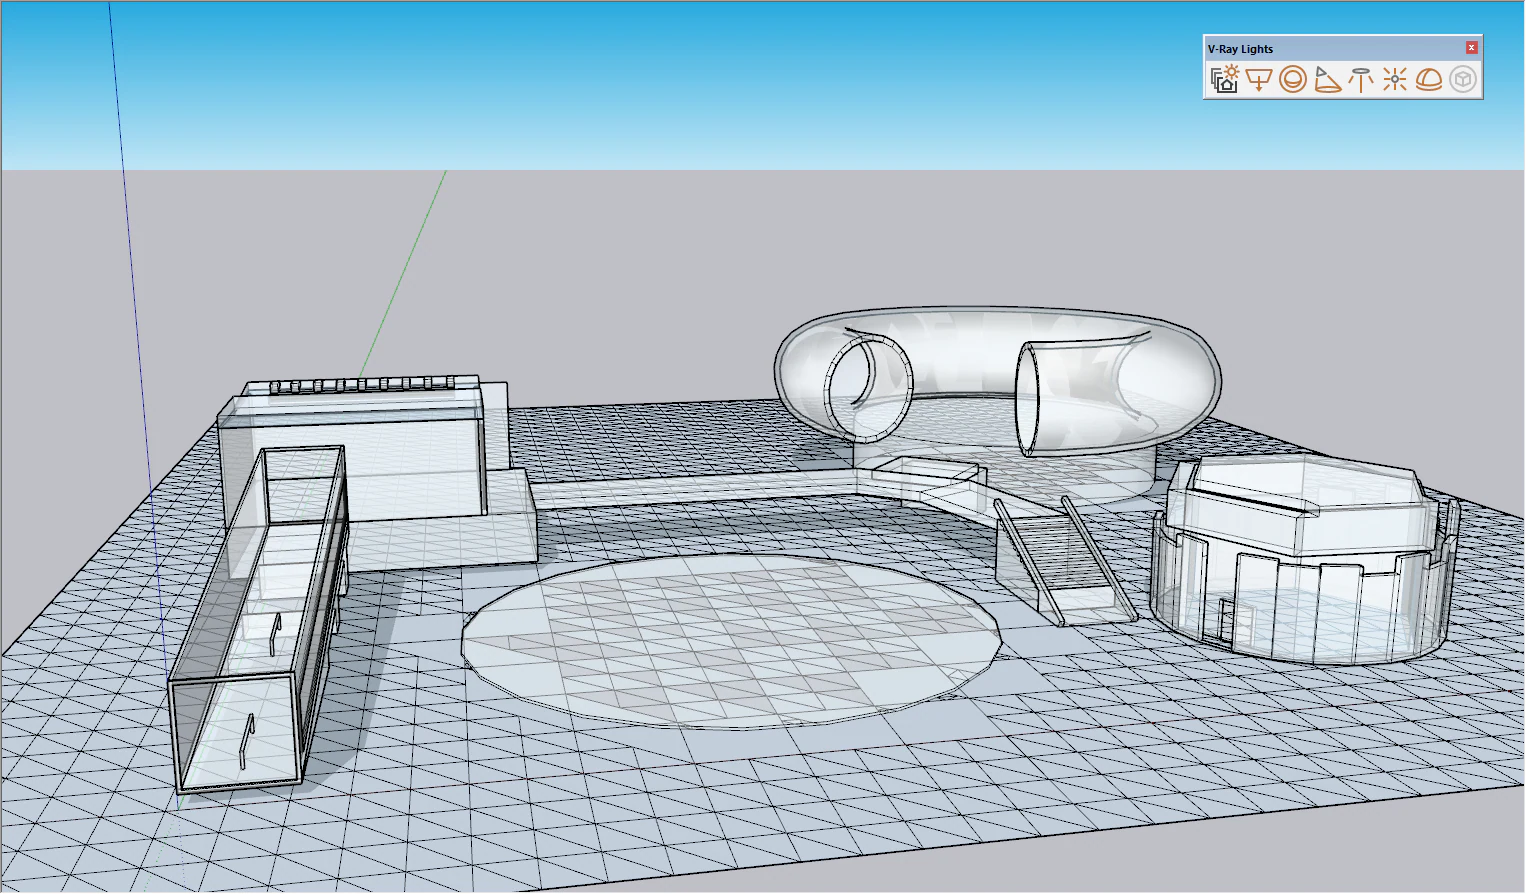Select the Rectangle Light tool
1526x894 pixels.
(1259, 80)
